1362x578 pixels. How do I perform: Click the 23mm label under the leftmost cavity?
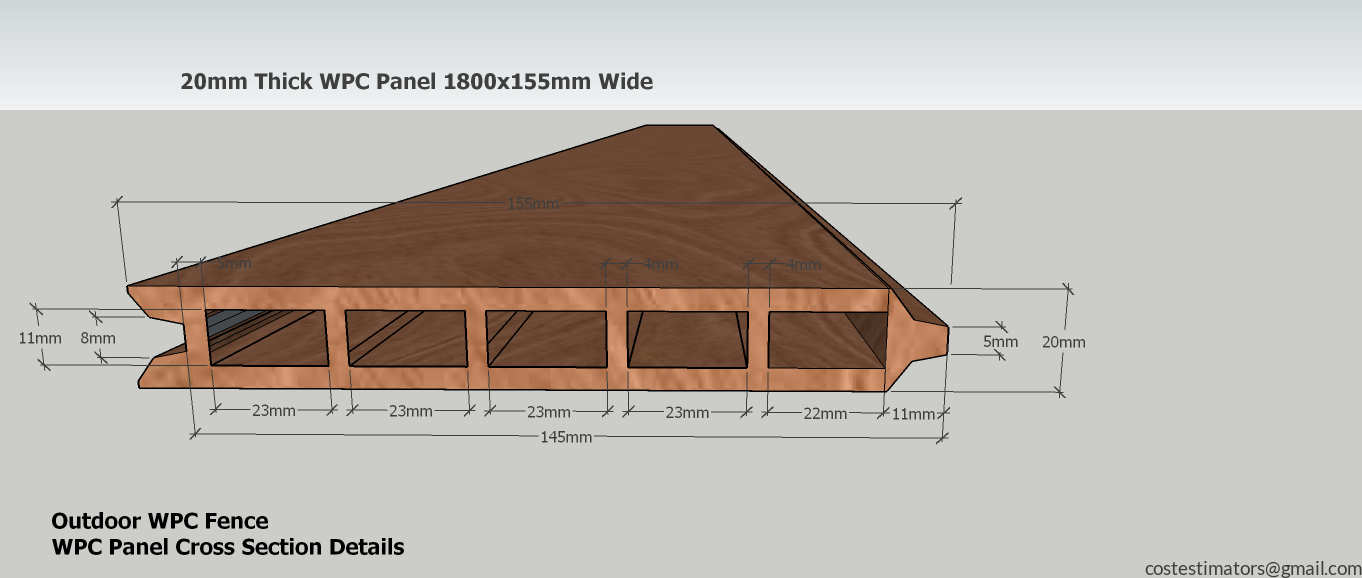(x=273, y=411)
